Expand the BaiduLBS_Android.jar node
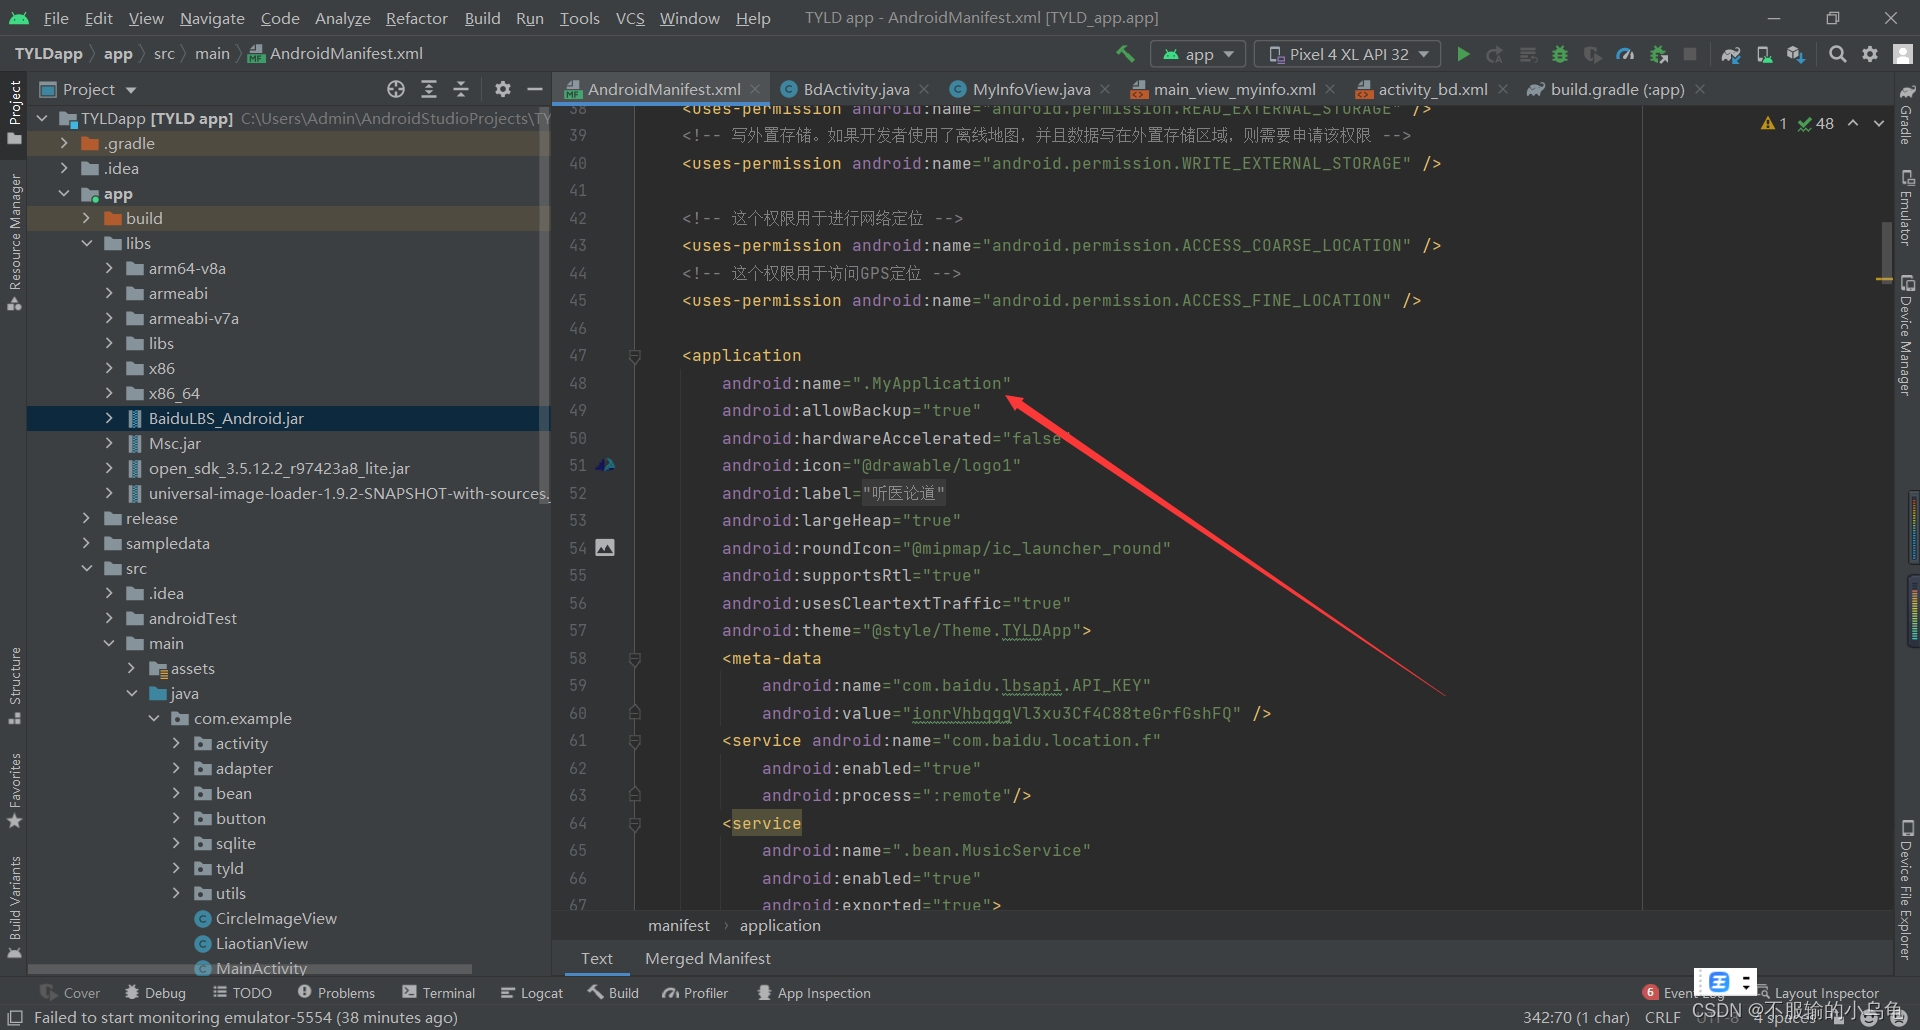This screenshot has width=1920, height=1030. click(109, 418)
